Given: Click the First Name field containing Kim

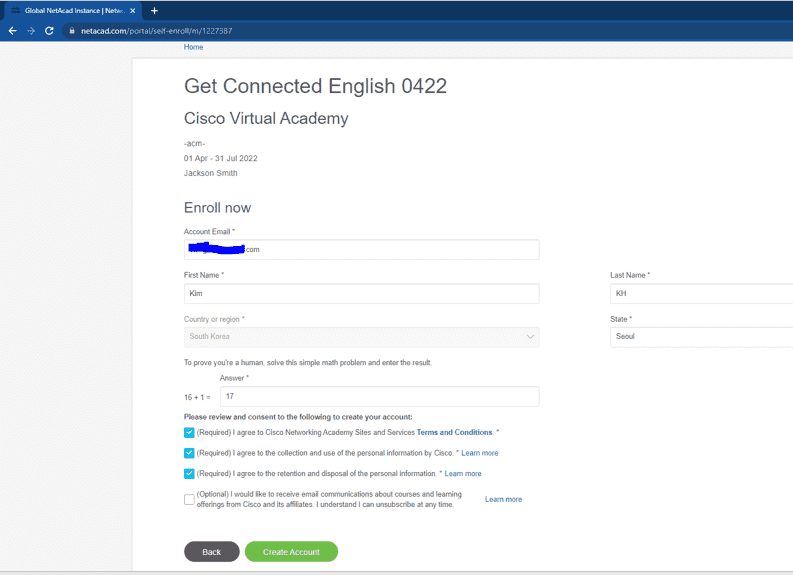Looking at the screenshot, I should [362, 294].
